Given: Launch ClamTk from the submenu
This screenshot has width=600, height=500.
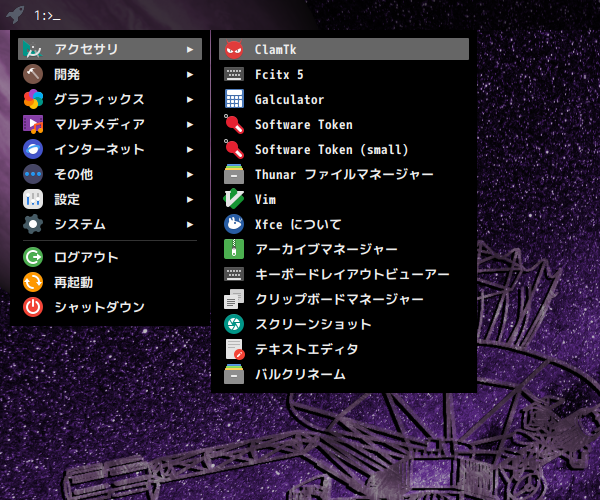Looking at the screenshot, I should 344,49.
